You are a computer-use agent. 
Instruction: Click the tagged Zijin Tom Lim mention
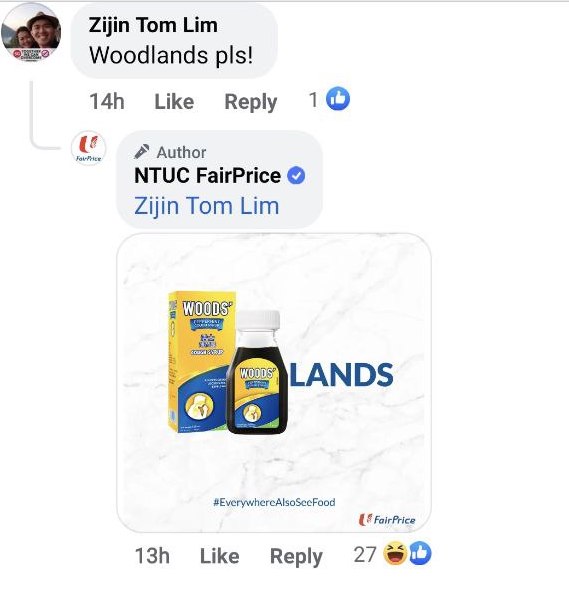pyautogui.click(x=207, y=206)
